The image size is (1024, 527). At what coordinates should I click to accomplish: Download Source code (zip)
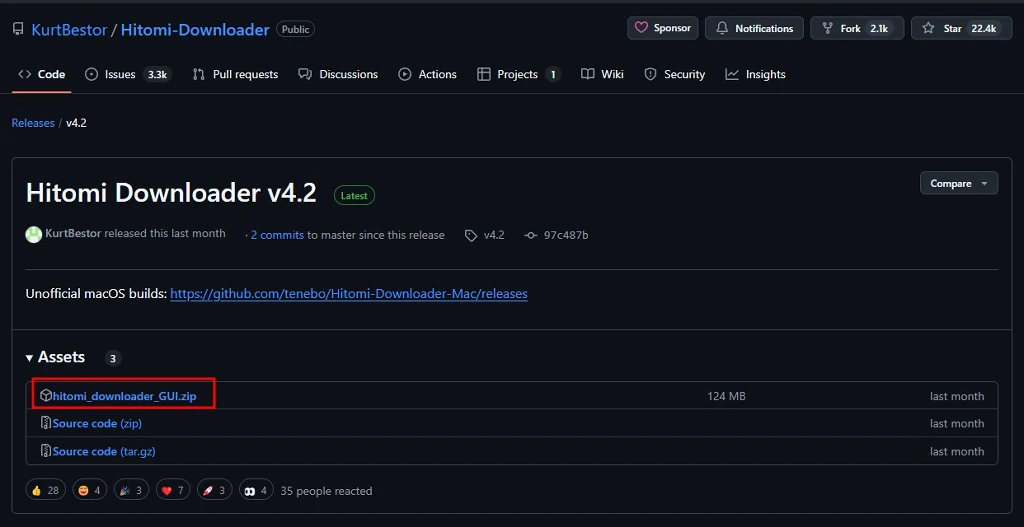[x=97, y=424]
